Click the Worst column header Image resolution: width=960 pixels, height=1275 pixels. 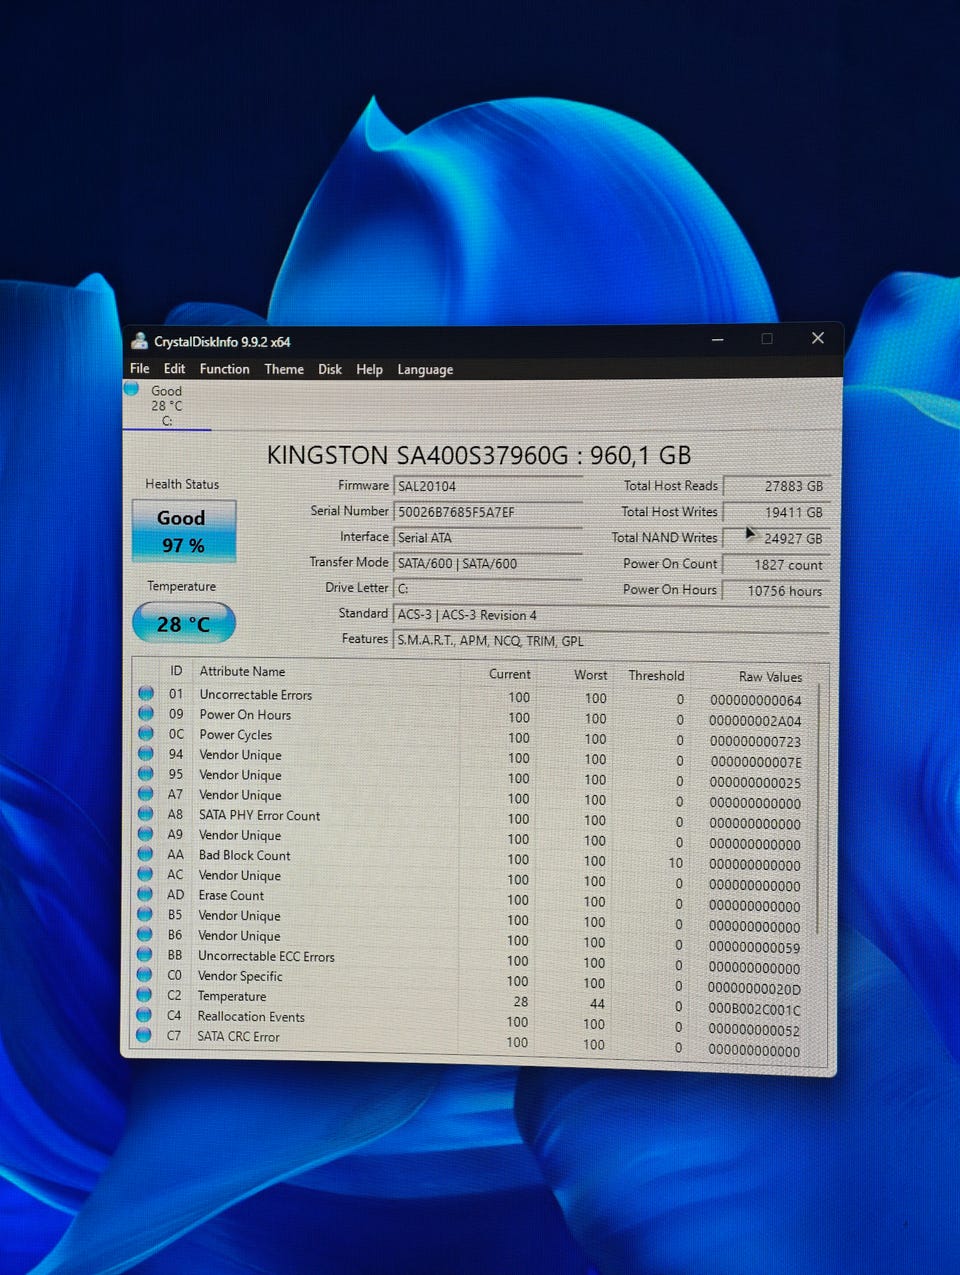tap(590, 675)
